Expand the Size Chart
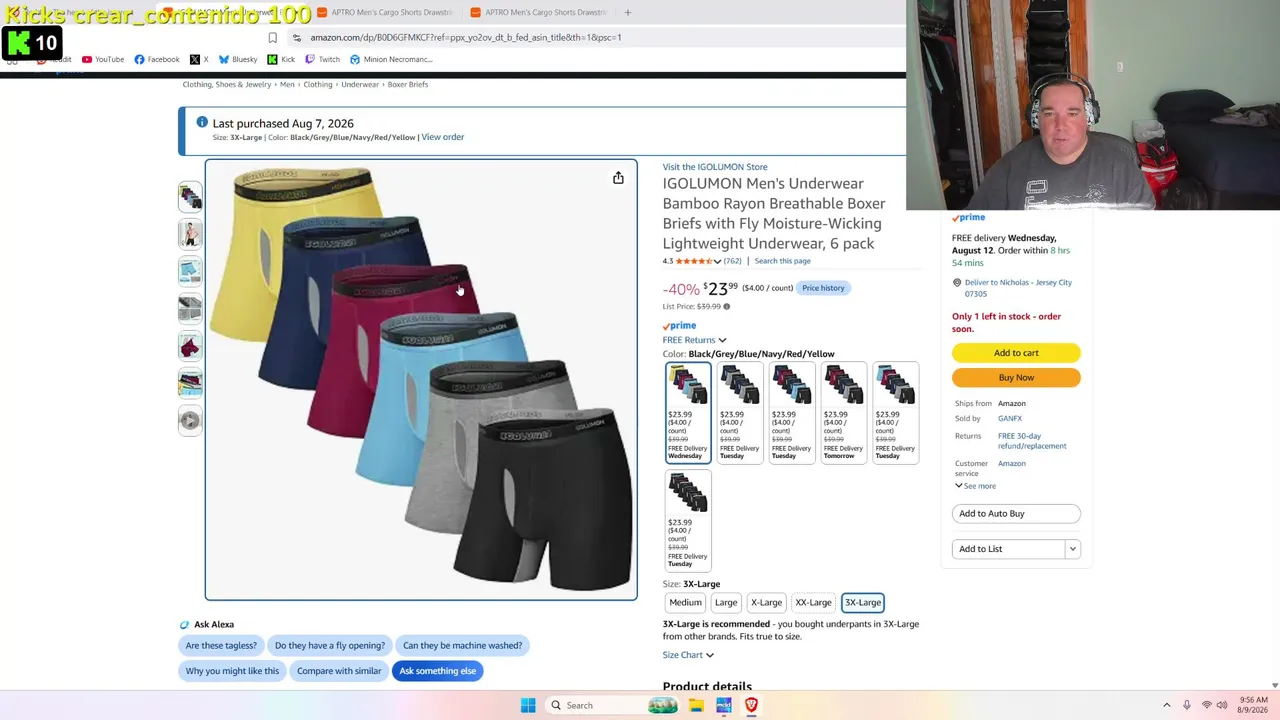 [x=688, y=655]
